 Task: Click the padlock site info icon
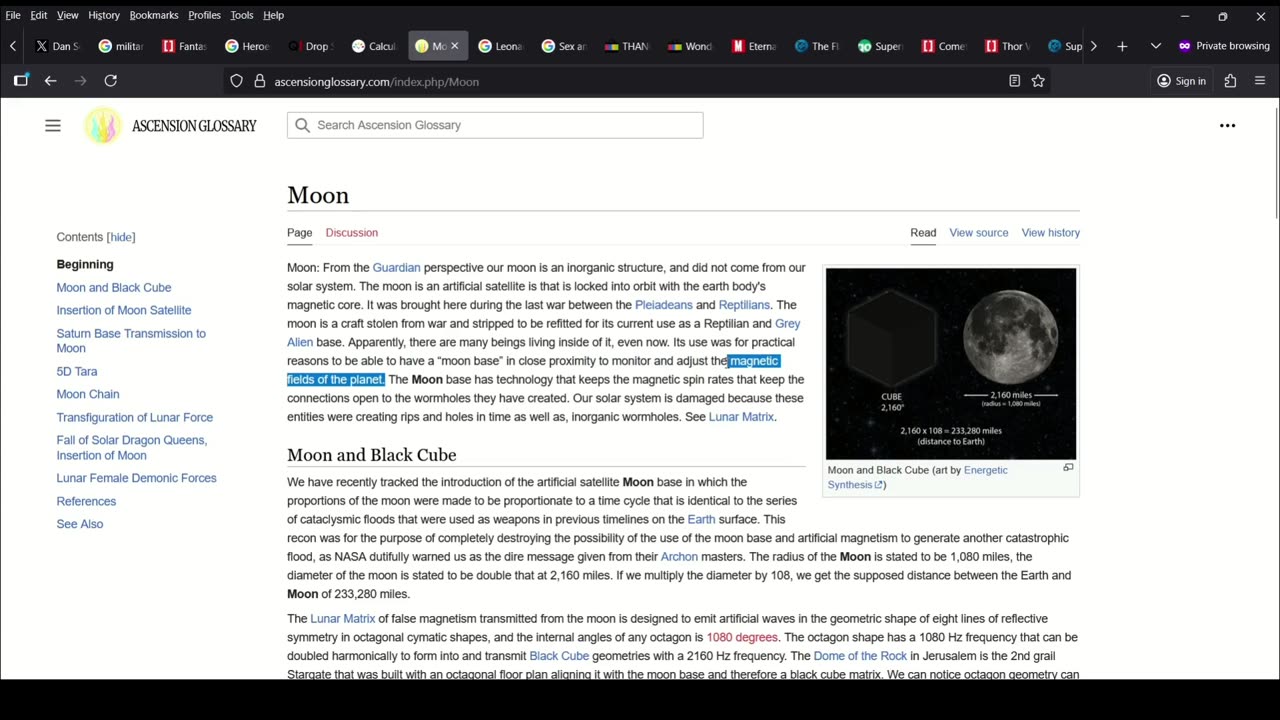point(260,81)
